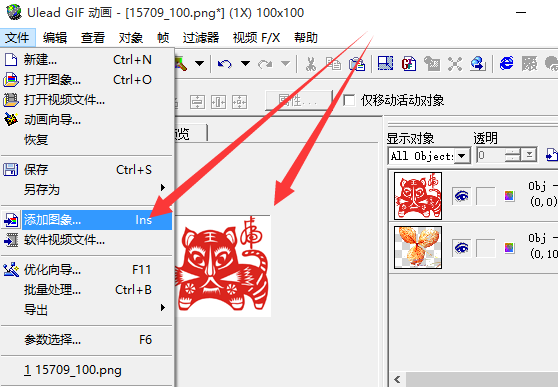Open the All Objects dropdown
The image size is (558, 387).
click(x=429, y=156)
